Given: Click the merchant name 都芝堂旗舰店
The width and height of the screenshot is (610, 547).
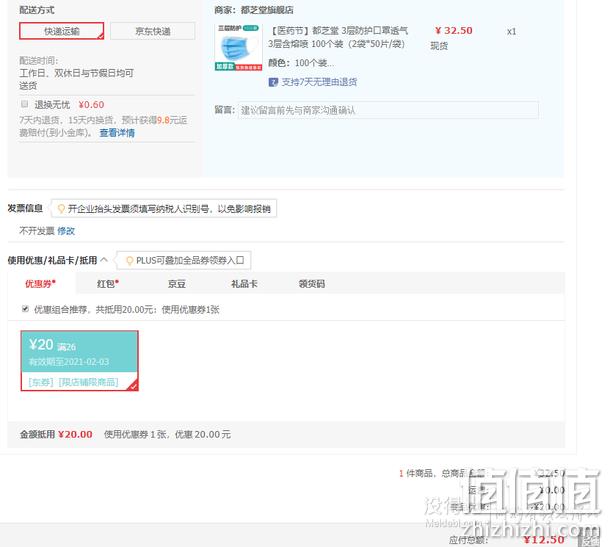Looking at the screenshot, I should click(267, 10).
